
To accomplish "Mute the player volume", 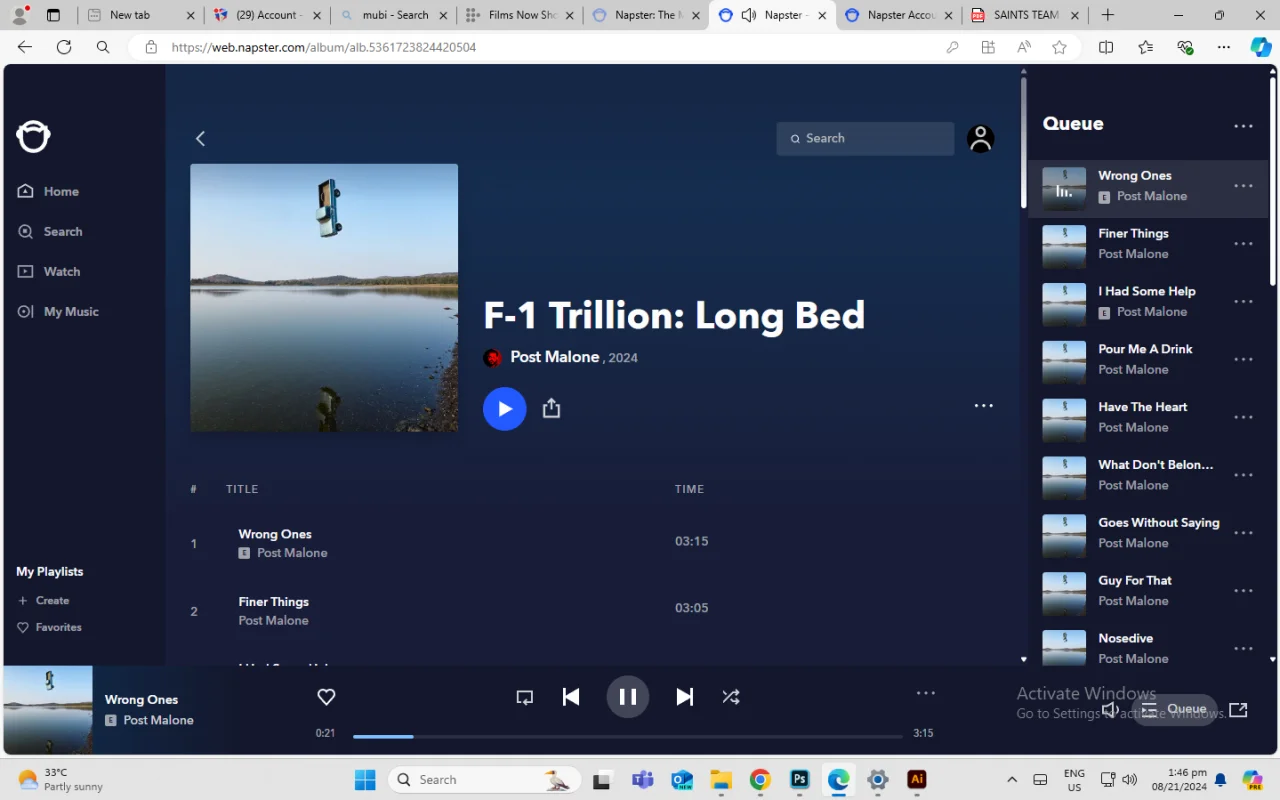I will (x=1110, y=710).
